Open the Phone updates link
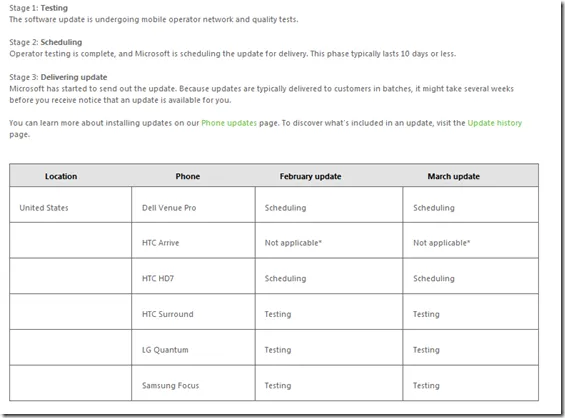This screenshot has width=565, height=418. (229, 123)
